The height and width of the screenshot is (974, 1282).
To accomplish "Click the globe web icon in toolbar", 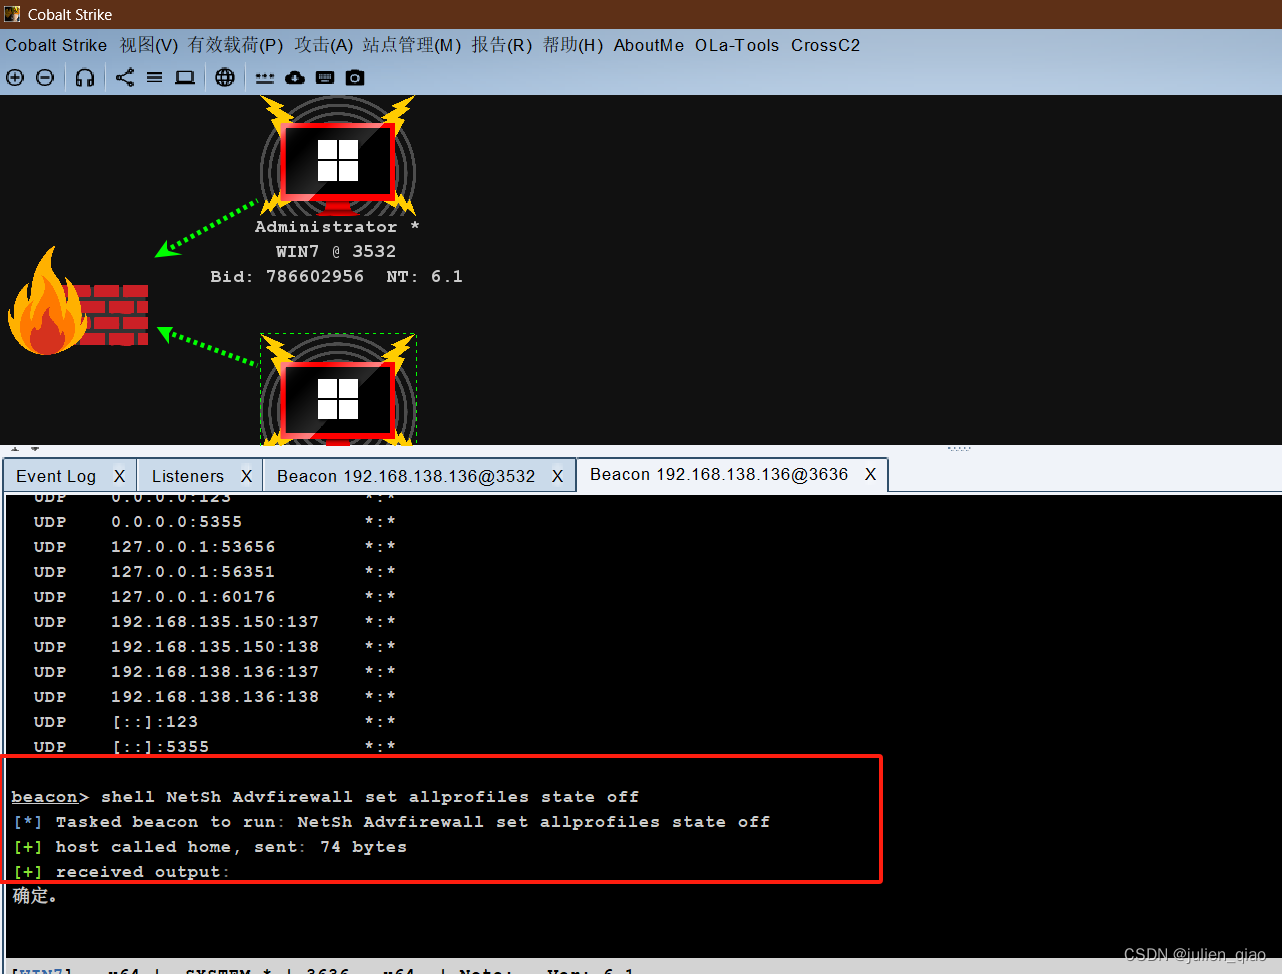I will 225,77.
